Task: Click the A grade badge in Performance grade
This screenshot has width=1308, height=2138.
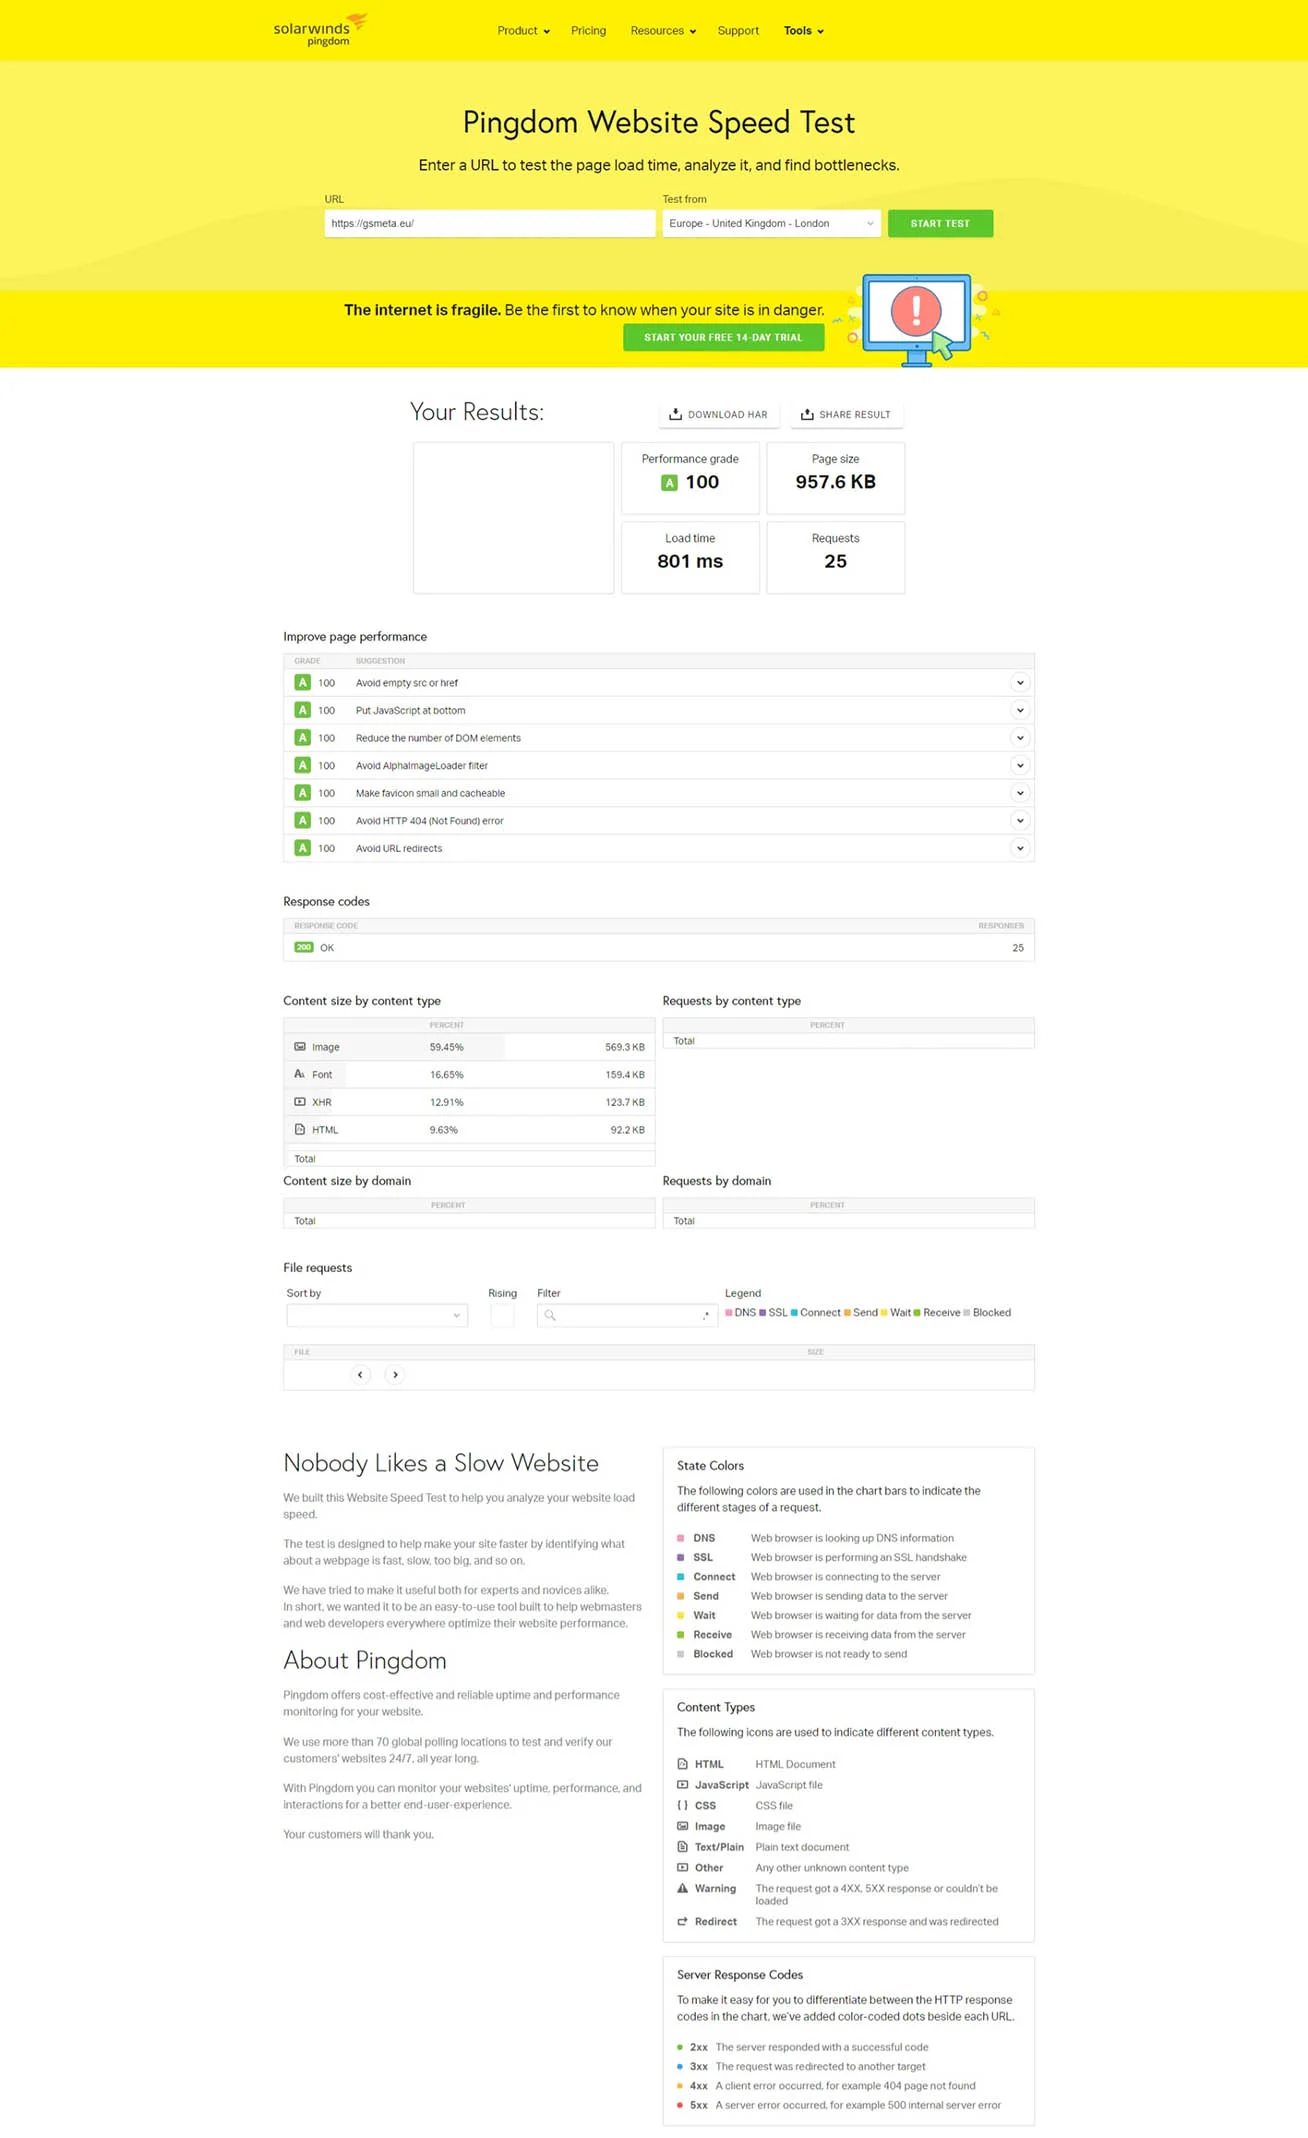Action: pos(669,483)
